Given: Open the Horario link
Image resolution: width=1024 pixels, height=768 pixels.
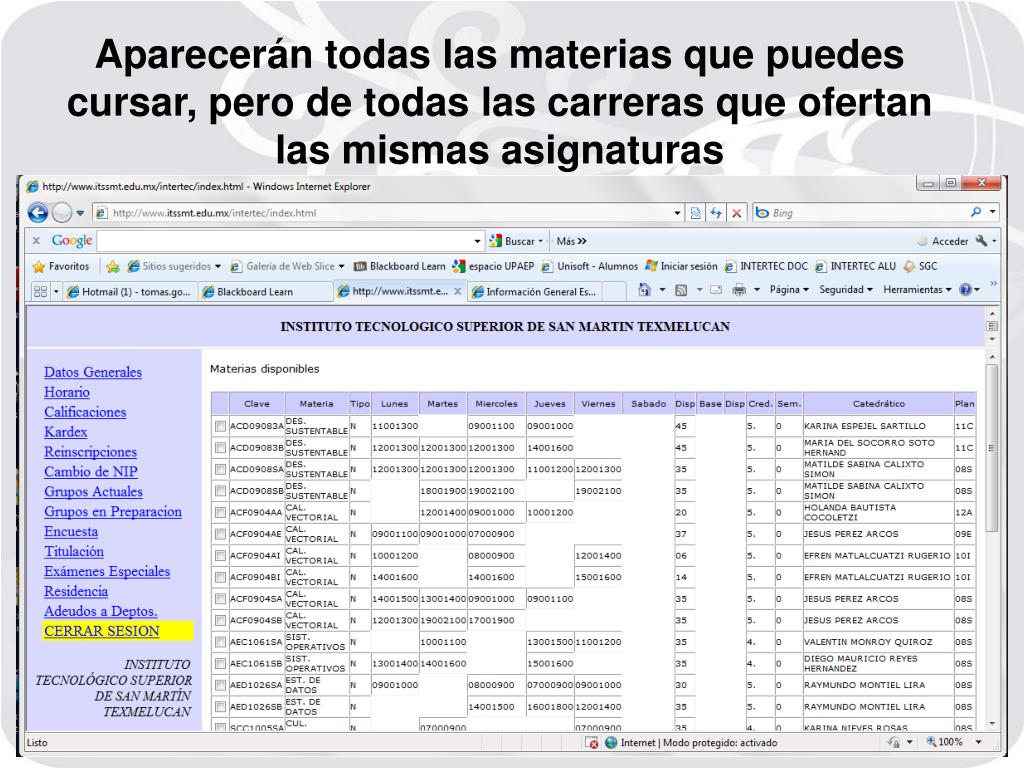Looking at the screenshot, I should 67,392.
